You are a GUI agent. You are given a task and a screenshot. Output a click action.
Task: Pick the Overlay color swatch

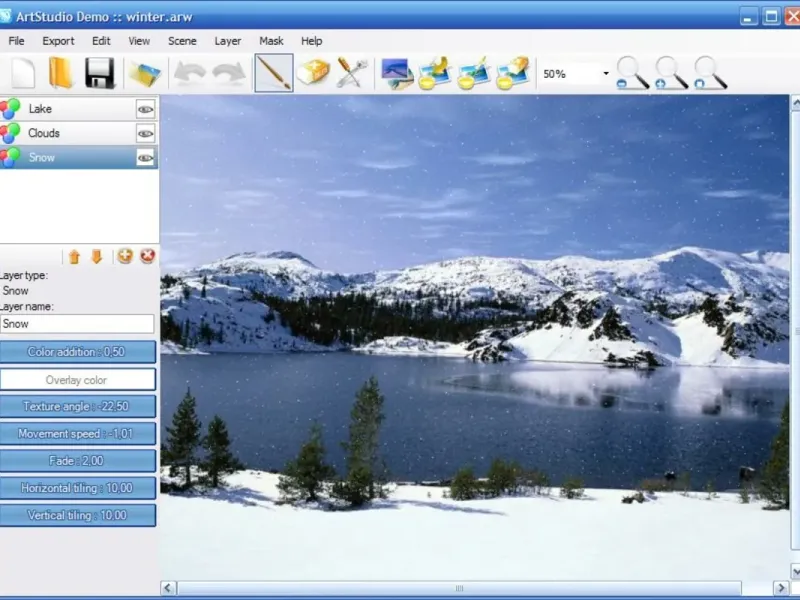[78, 380]
